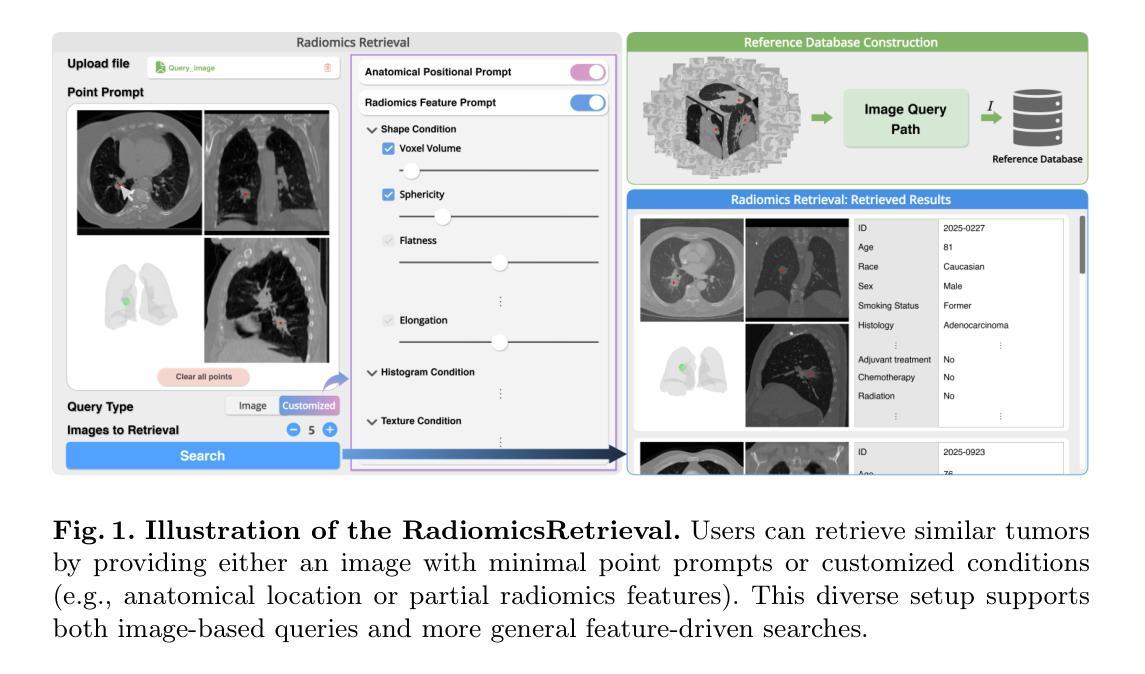Click the Search button
The height and width of the screenshot is (674, 1145).
tap(202, 456)
